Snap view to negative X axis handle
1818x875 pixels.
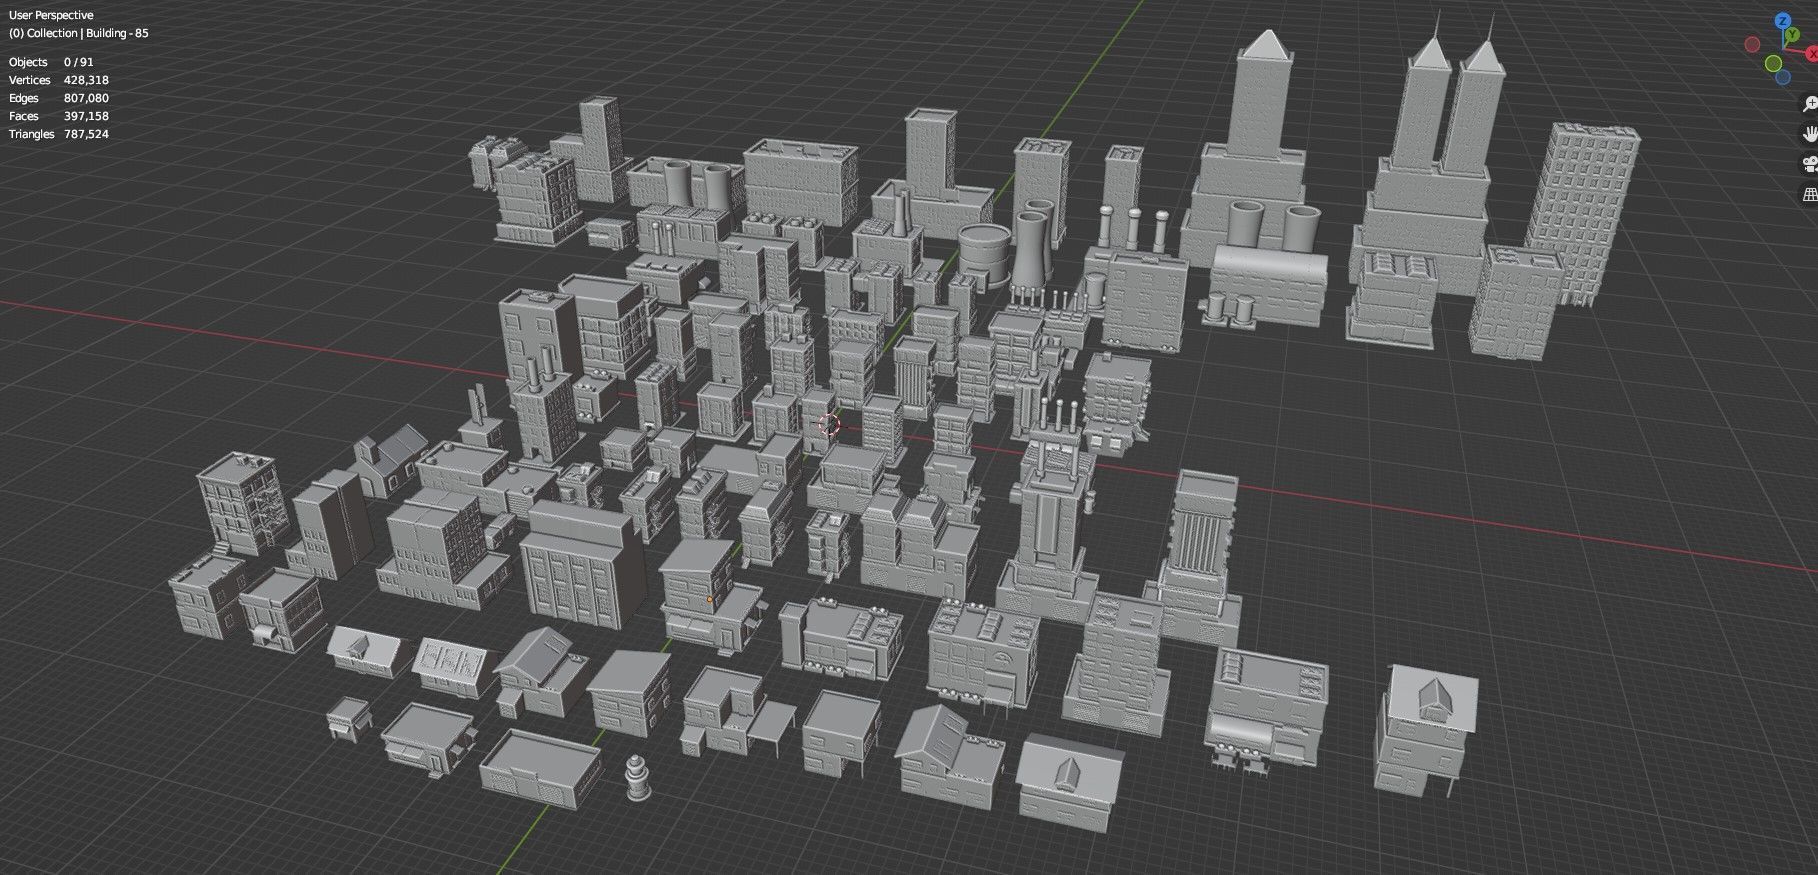click(x=1752, y=44)
